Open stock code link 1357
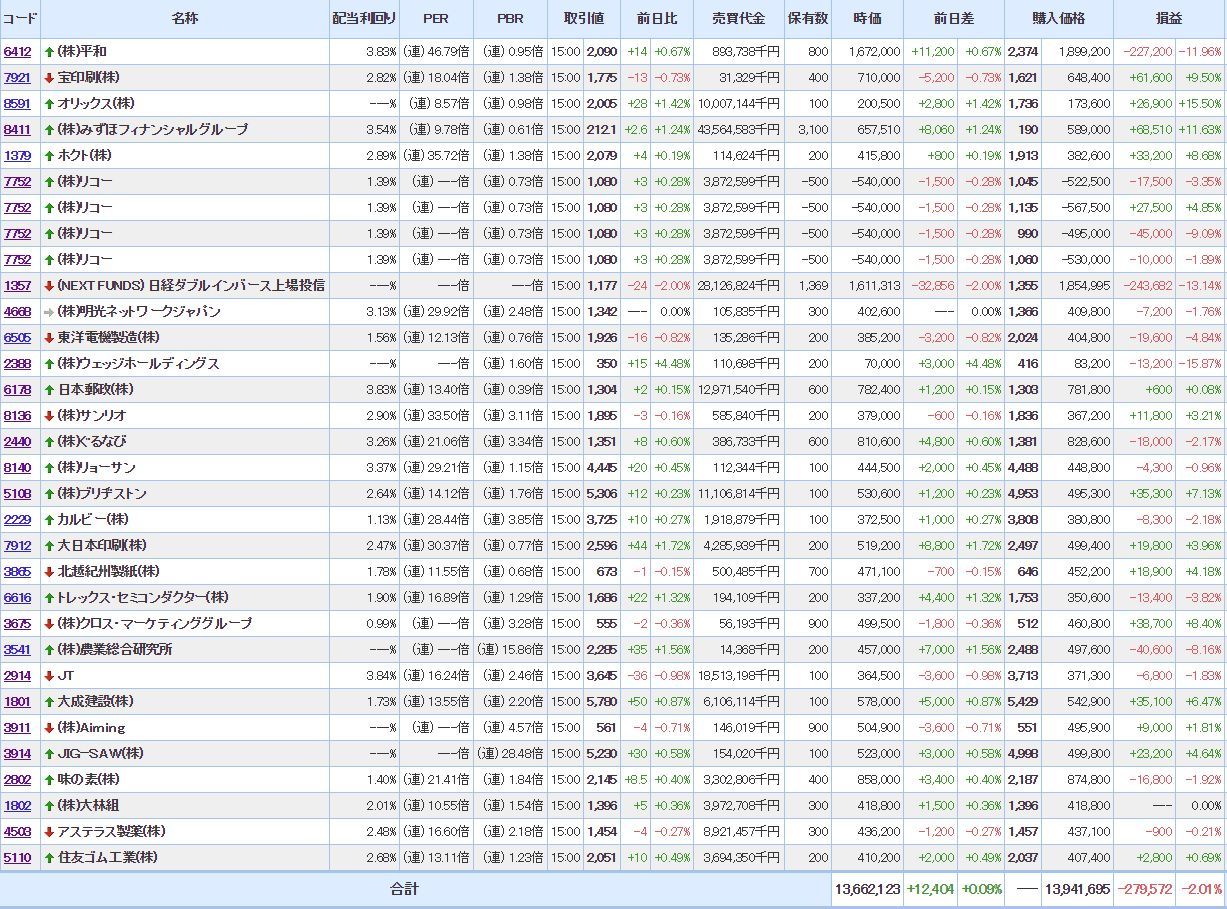Viewport: 1227px width, 909px height. [17, 286]
